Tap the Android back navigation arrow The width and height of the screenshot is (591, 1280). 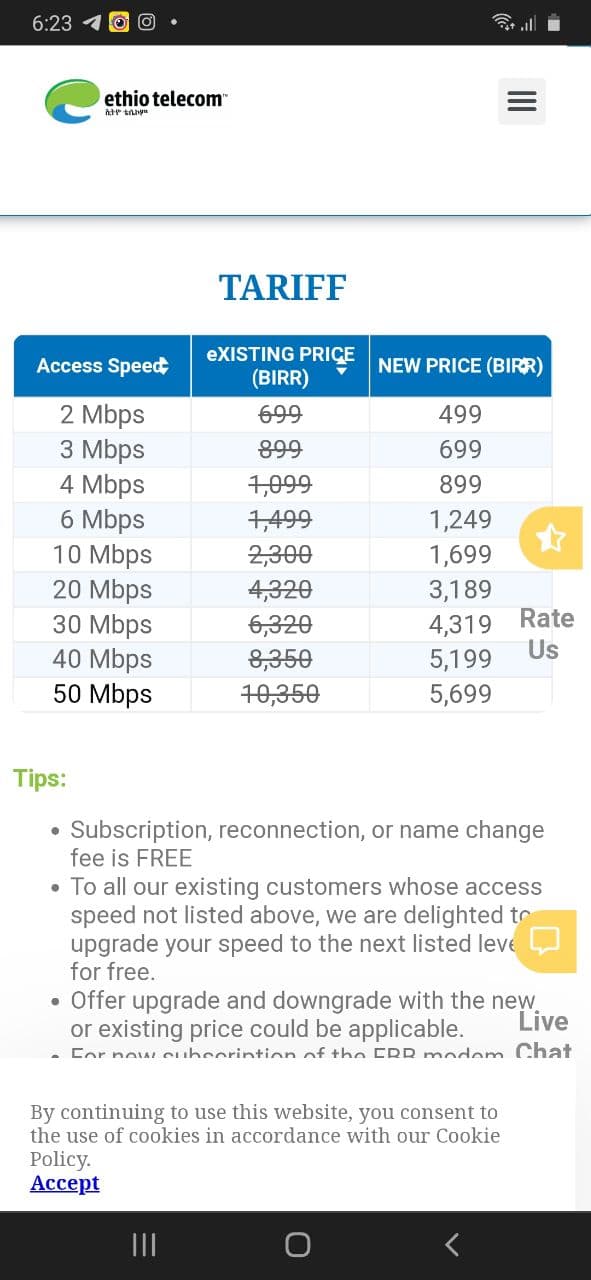(452, 1244)
